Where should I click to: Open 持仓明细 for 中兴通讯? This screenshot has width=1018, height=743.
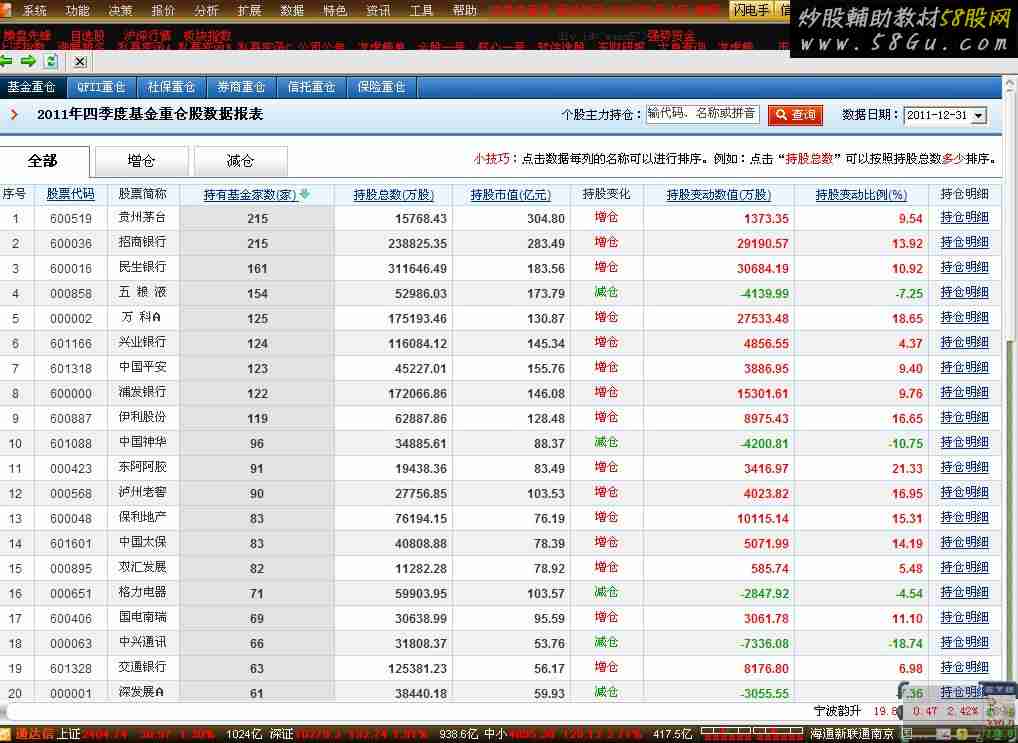tap(965, 642)
